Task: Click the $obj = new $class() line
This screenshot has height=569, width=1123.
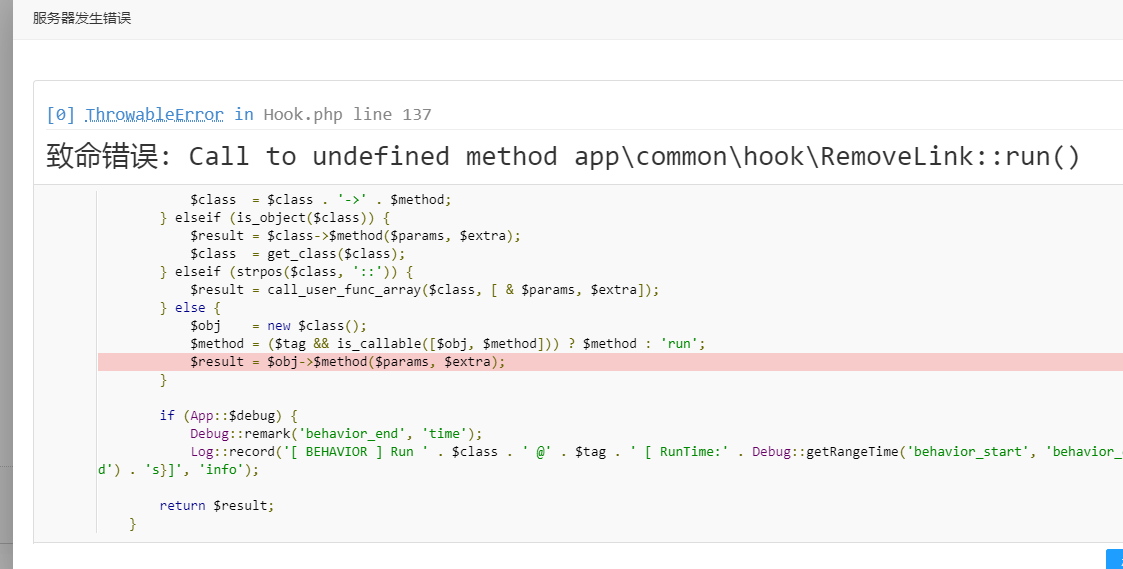Action: (278, 326)
